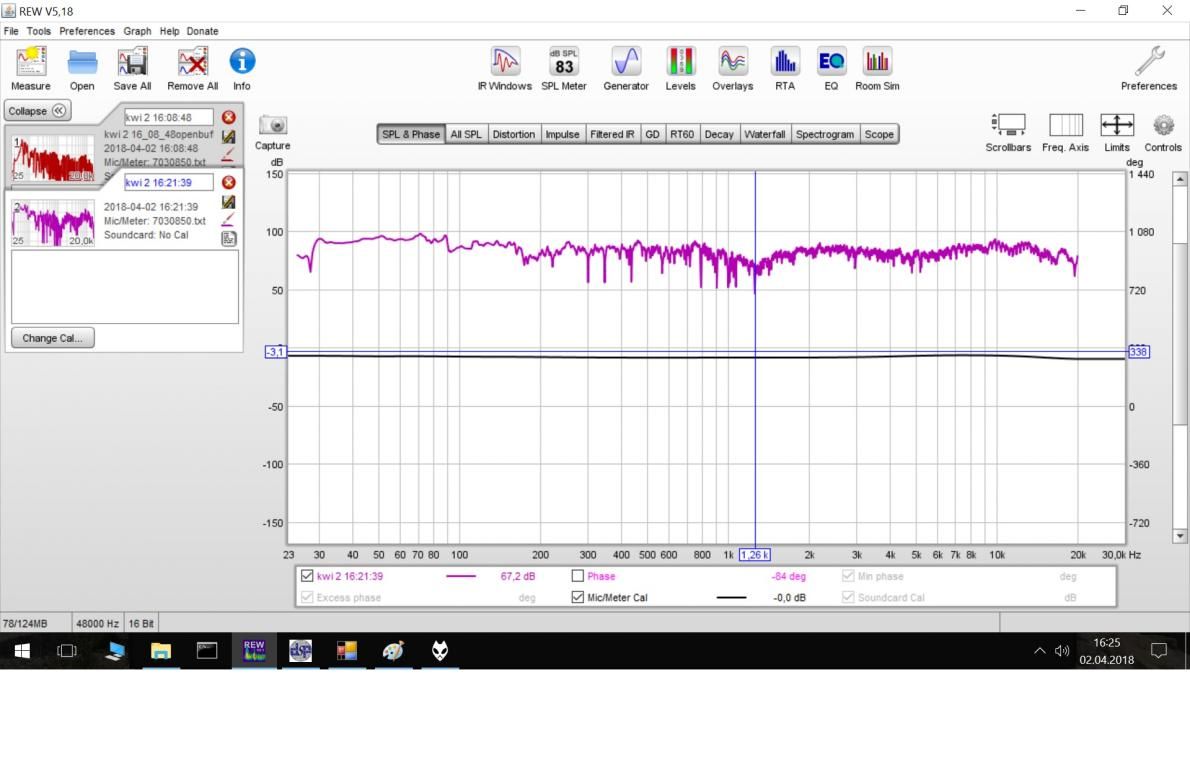Delete measurement kwi 2 16:08:48
Image resolution: width=1190 pixels, height=768 pixels.
[x=228, y=118]
